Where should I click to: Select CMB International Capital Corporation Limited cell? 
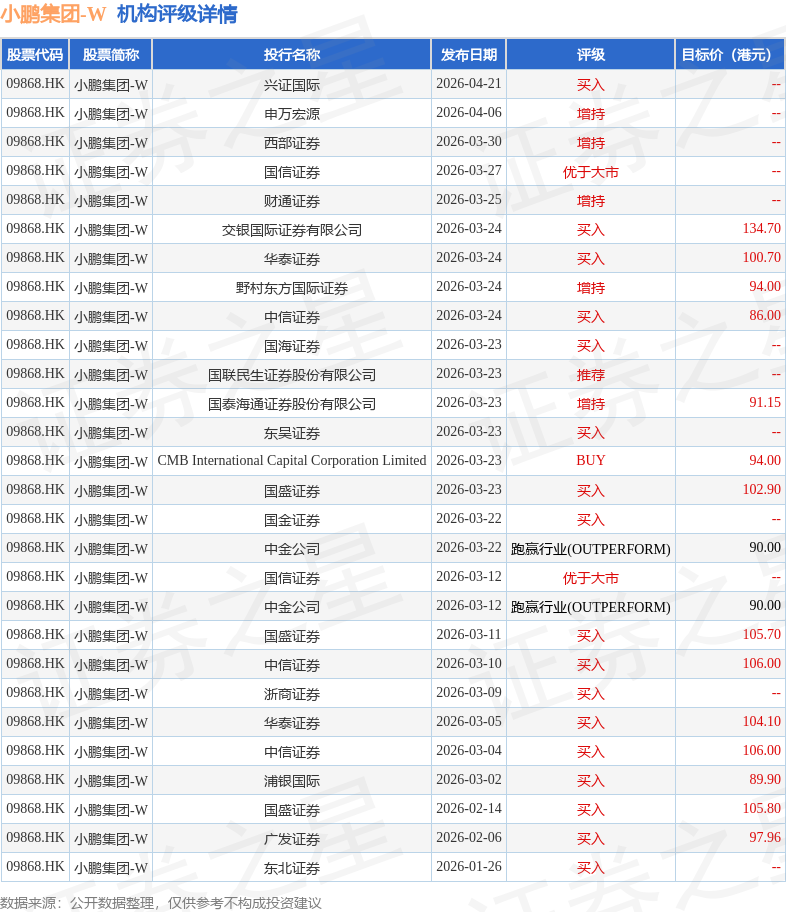coord(291,461)
